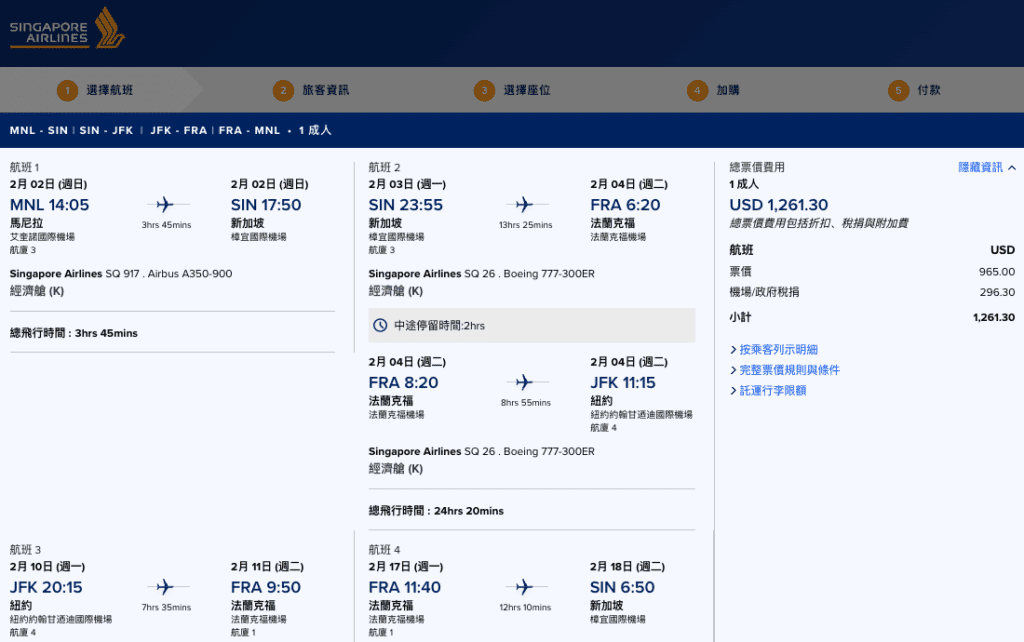Viewport: 1024px width, 642px height.
Task: Click the 航班 1 heading
Action: pyautogui.click(x=24, y=167)
